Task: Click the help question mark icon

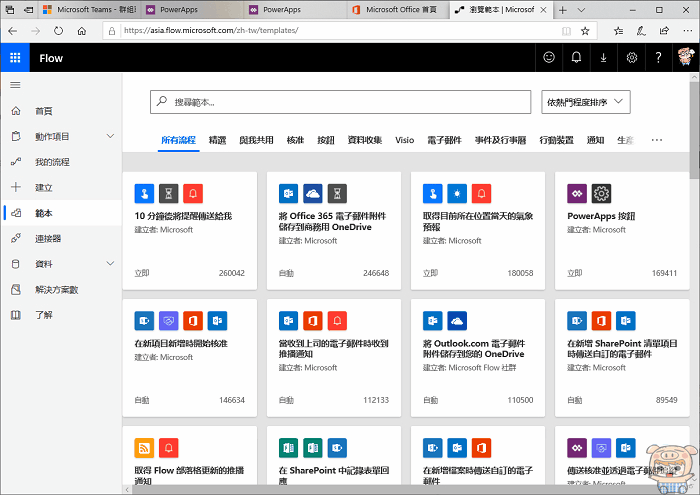Action: click(659, 58)
